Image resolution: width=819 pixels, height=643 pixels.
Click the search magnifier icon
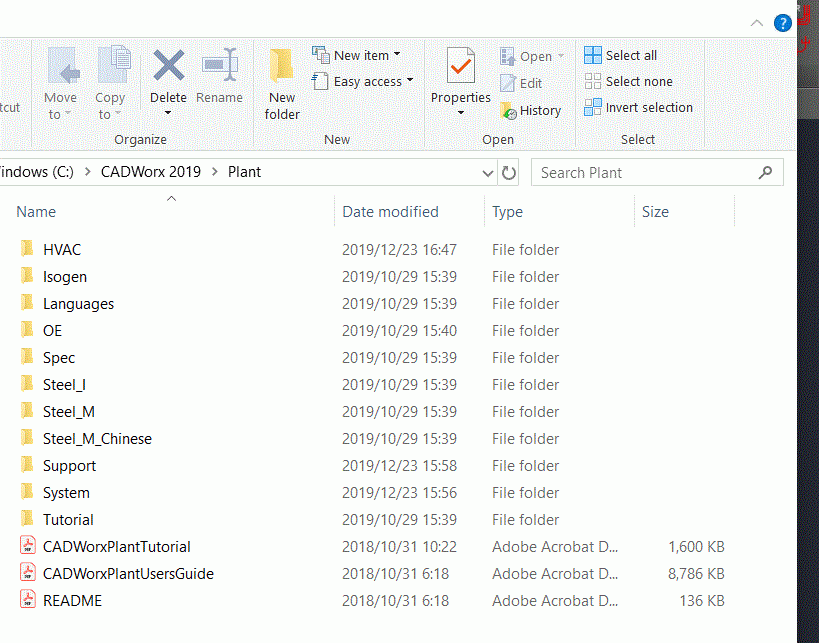point(765,172)
